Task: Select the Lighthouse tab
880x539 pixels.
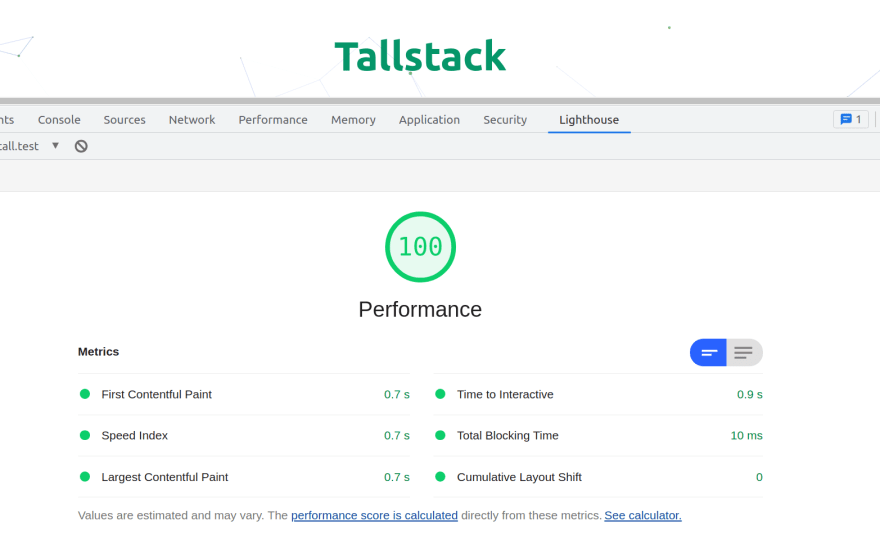Action: coord(589,120)
